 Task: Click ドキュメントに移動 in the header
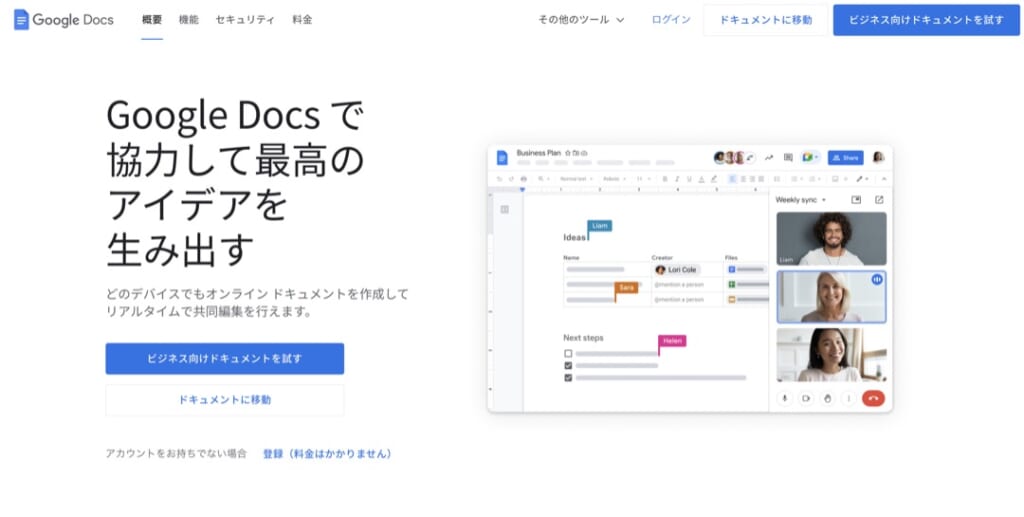pyautogui.click(x=765, y=20)
